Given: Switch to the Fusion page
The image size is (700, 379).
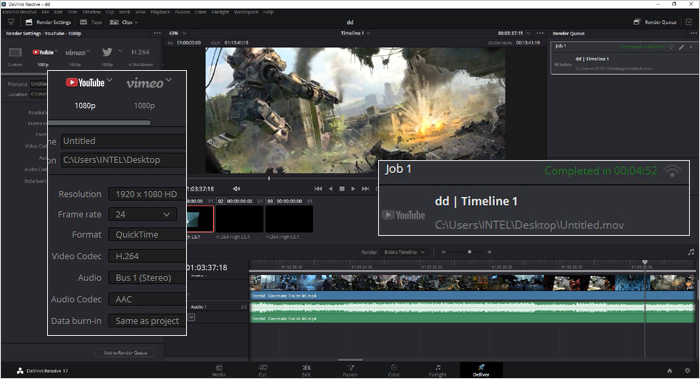Looking at the screenshot, I should [350, 371].
